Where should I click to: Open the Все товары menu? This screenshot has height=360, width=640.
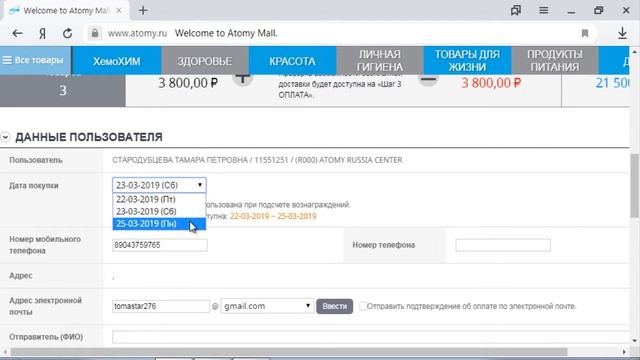(x=36, y=60)
